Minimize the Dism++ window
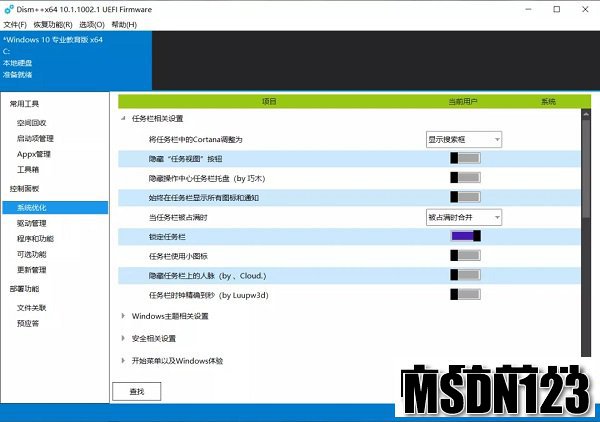The width and height of the screenshot is (600, 422). click(528, 10)
